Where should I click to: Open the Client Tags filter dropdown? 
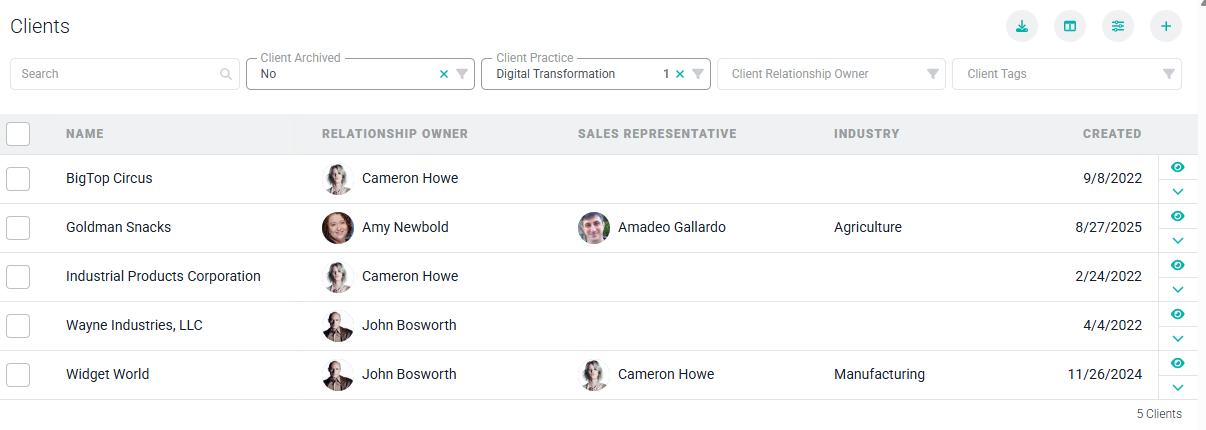click(1066, 74)
